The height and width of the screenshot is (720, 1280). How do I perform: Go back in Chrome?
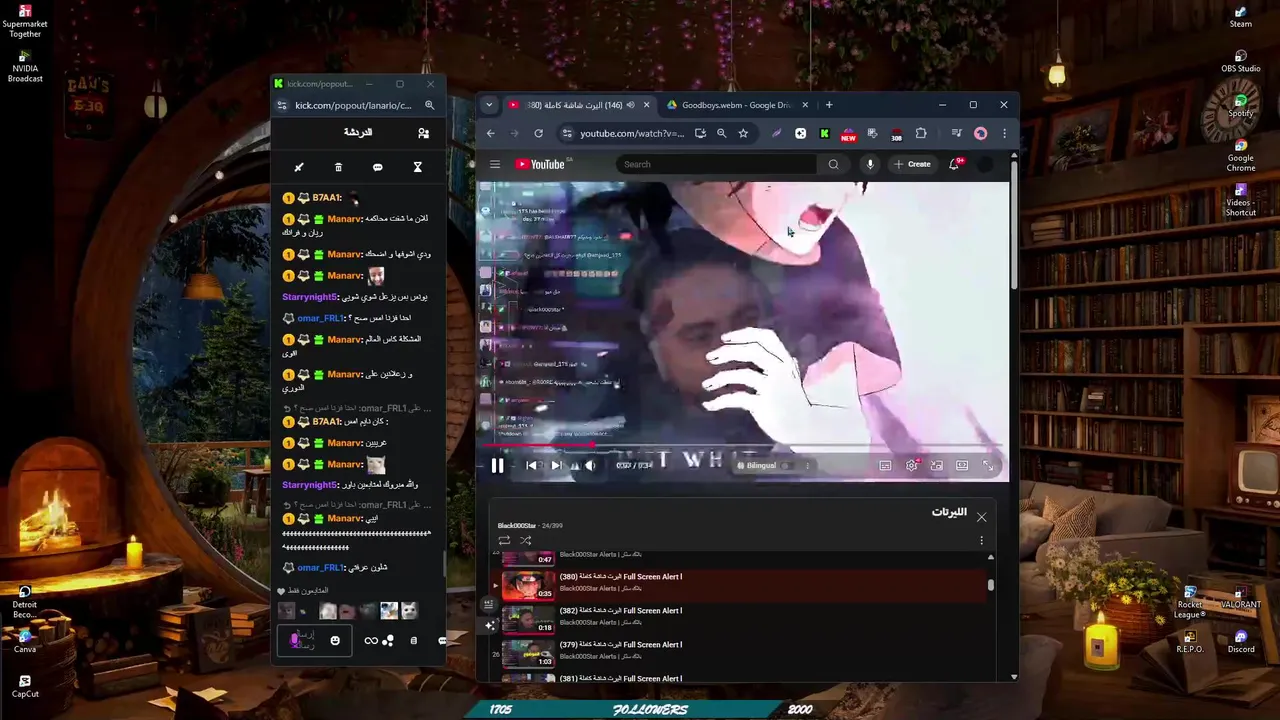pyautogui.click(x=490, y=133)
